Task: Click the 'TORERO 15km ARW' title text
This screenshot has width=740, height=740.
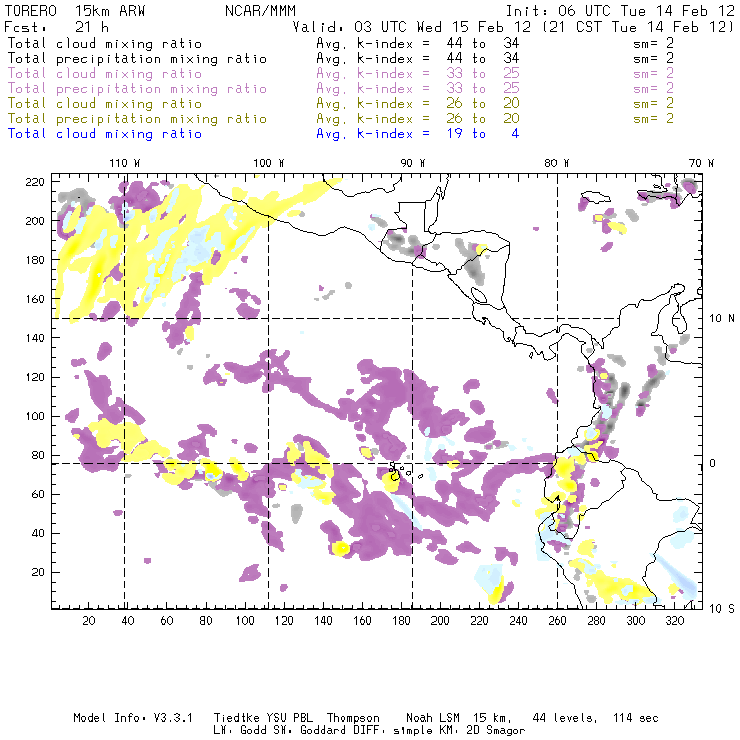Action: (x=75, y=11)
